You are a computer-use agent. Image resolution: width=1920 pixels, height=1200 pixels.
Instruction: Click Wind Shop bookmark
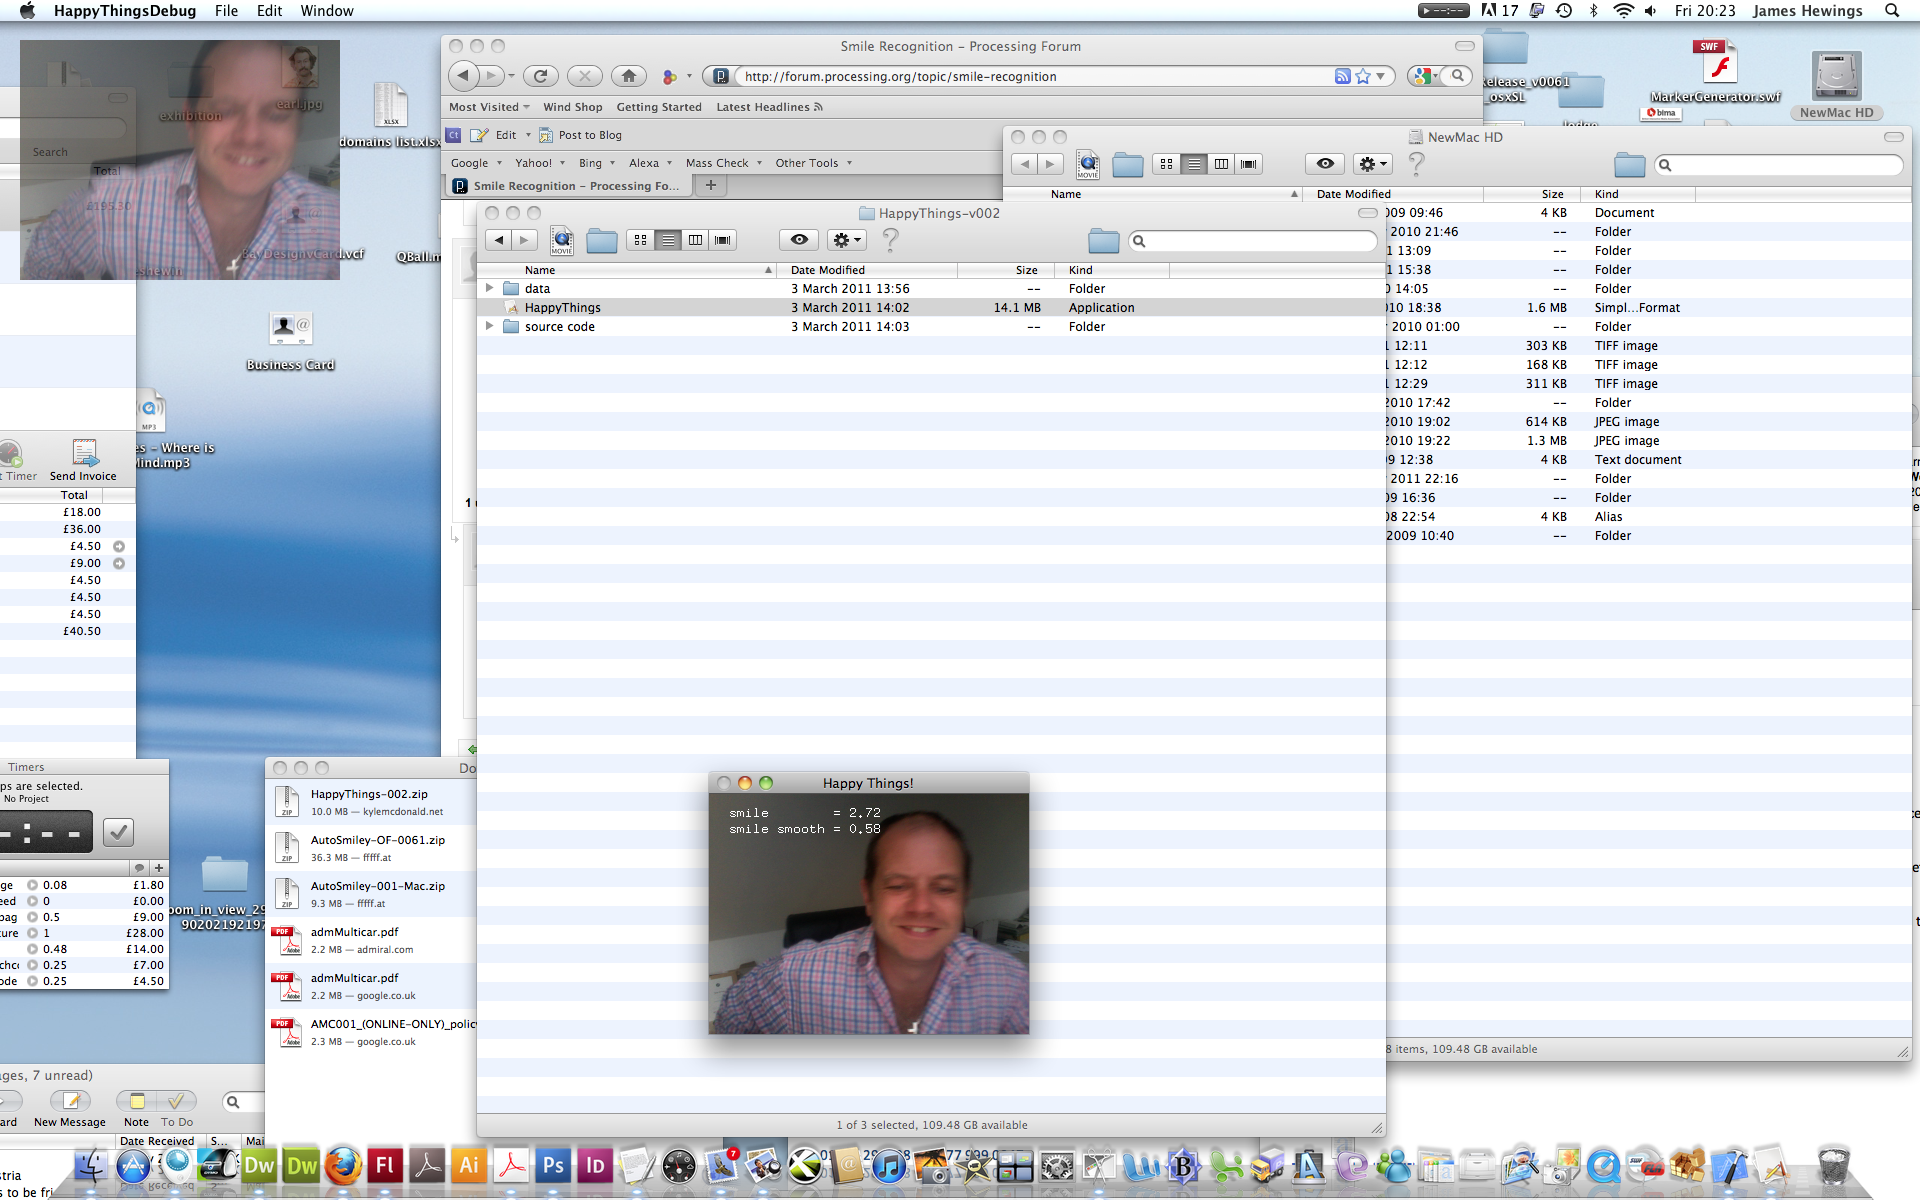tap(573, 107)
